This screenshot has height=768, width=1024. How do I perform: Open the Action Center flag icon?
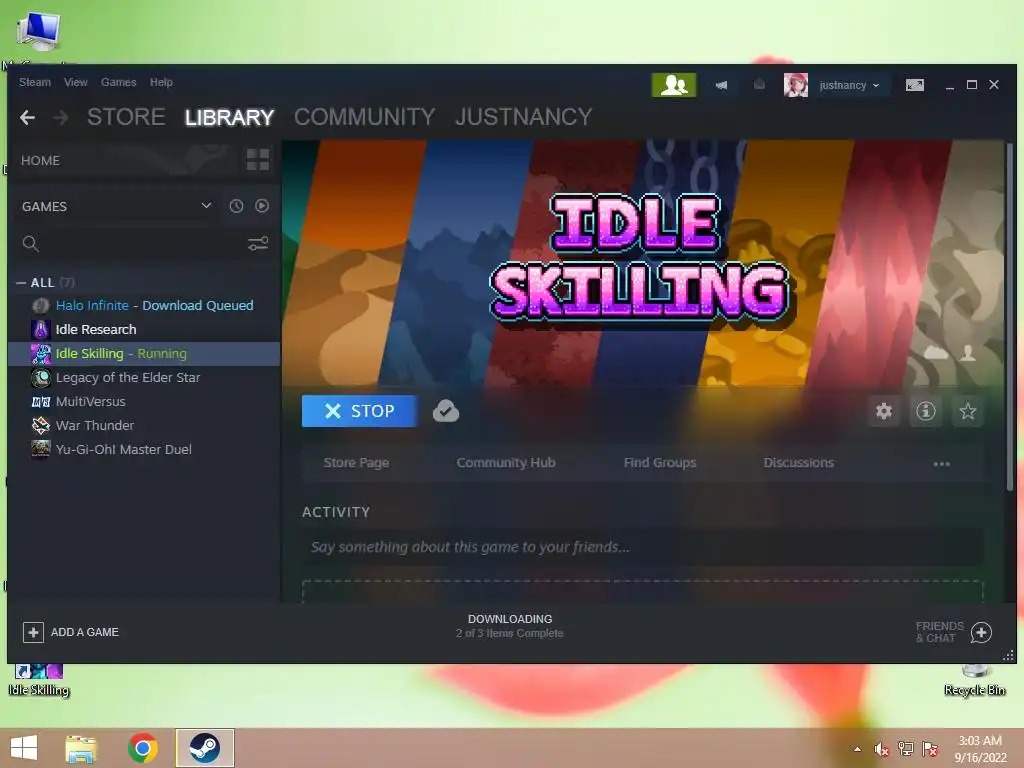[930, 748]
